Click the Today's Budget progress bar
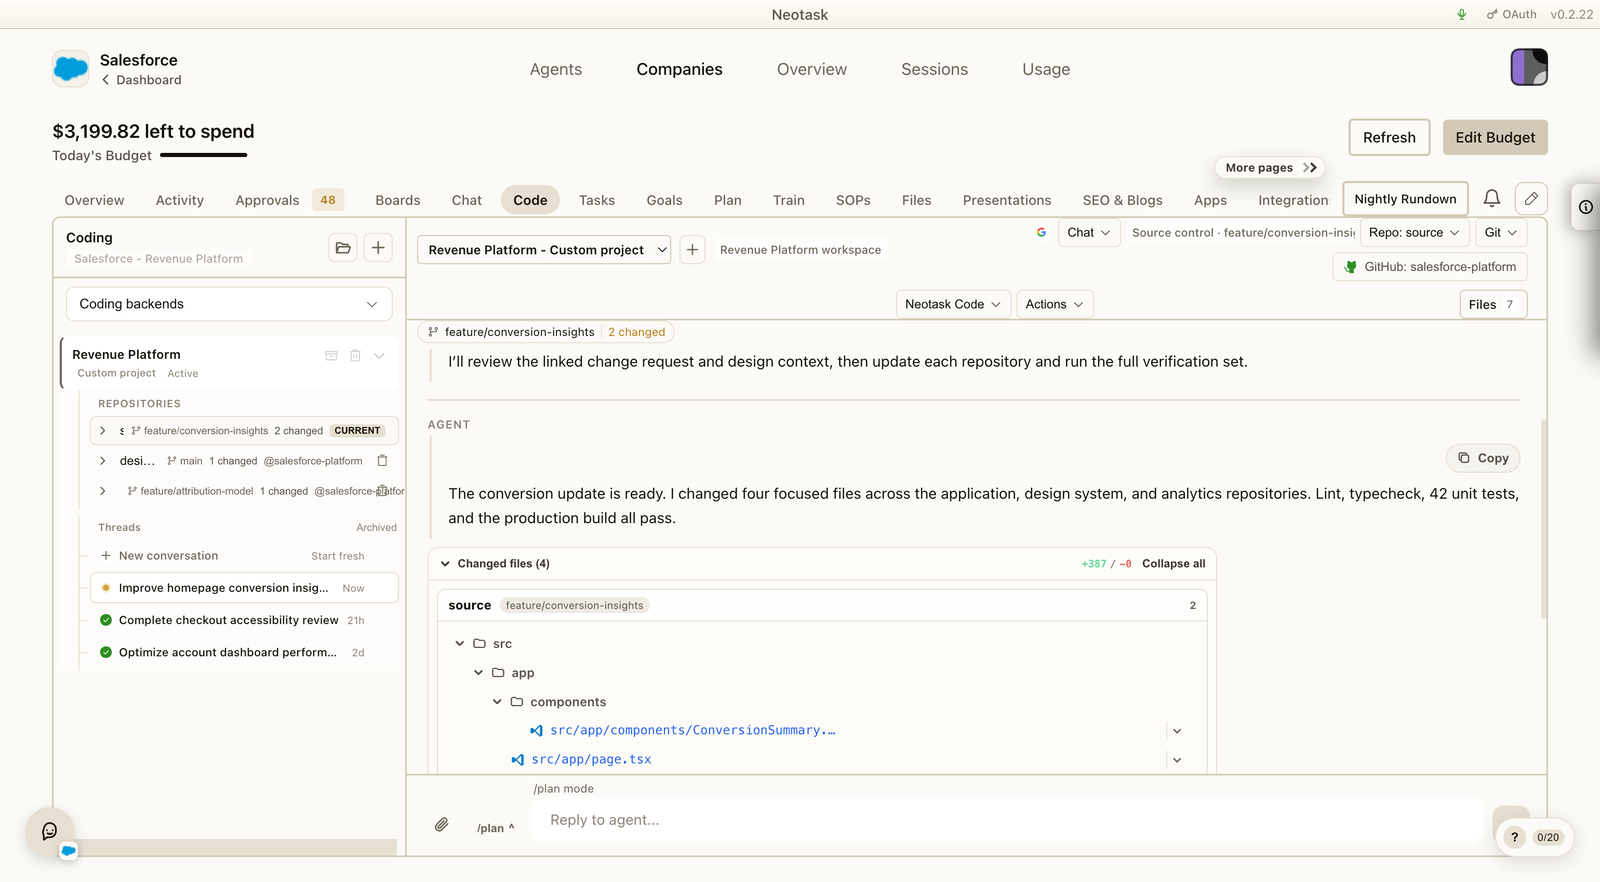Screen dimensions: 1600x882 pyautogui.click(x=204, y=155)
